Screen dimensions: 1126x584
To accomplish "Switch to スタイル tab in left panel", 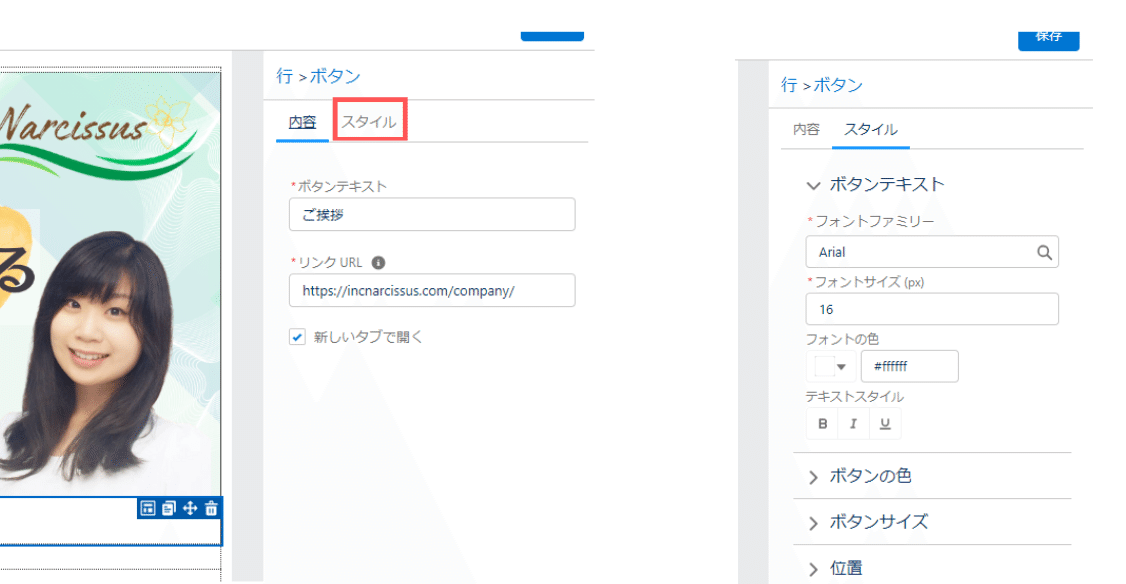I will click(369, 121).
